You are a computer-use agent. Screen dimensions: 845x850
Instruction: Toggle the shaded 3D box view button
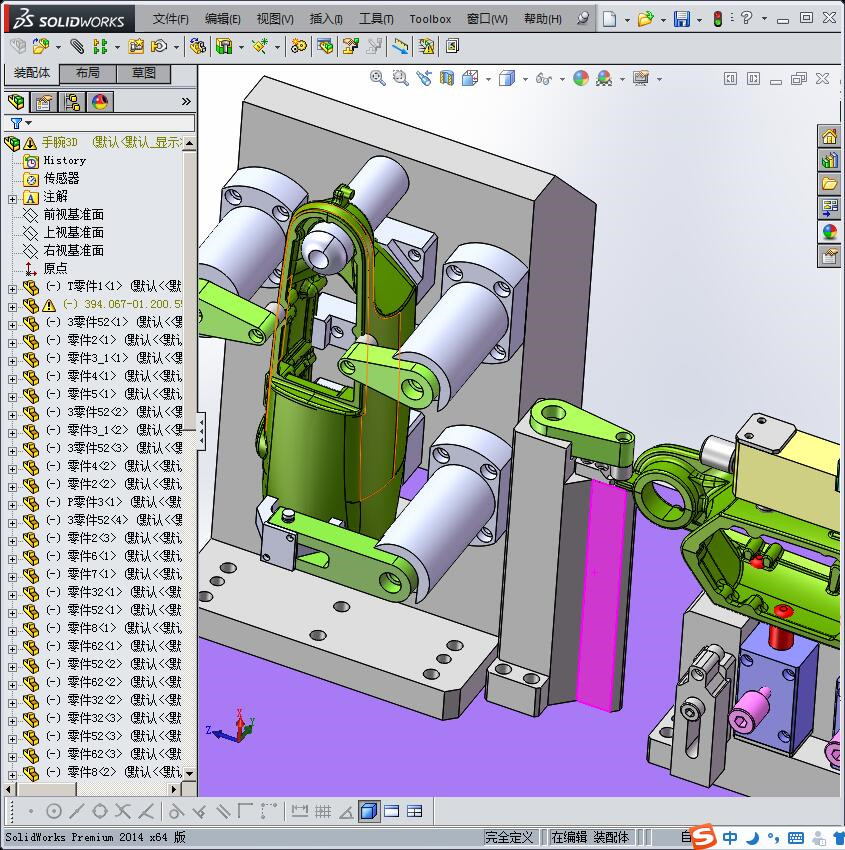(369, 811)
